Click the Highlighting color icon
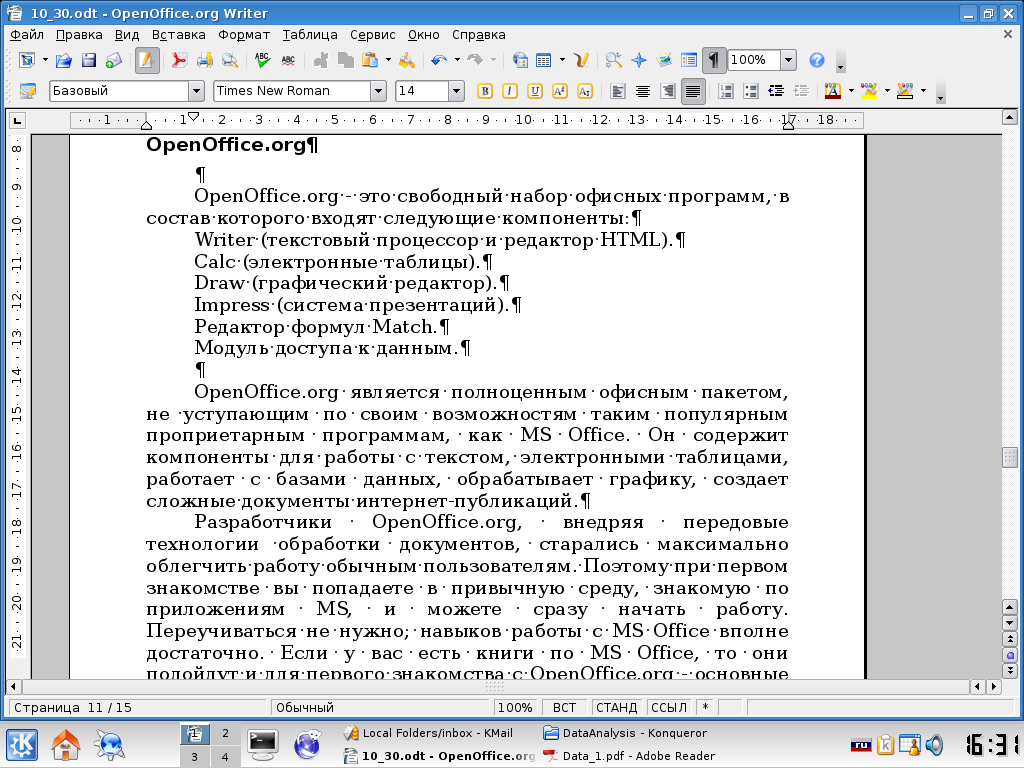Viewport: 1024px width, 768px height. click(869, 91)
